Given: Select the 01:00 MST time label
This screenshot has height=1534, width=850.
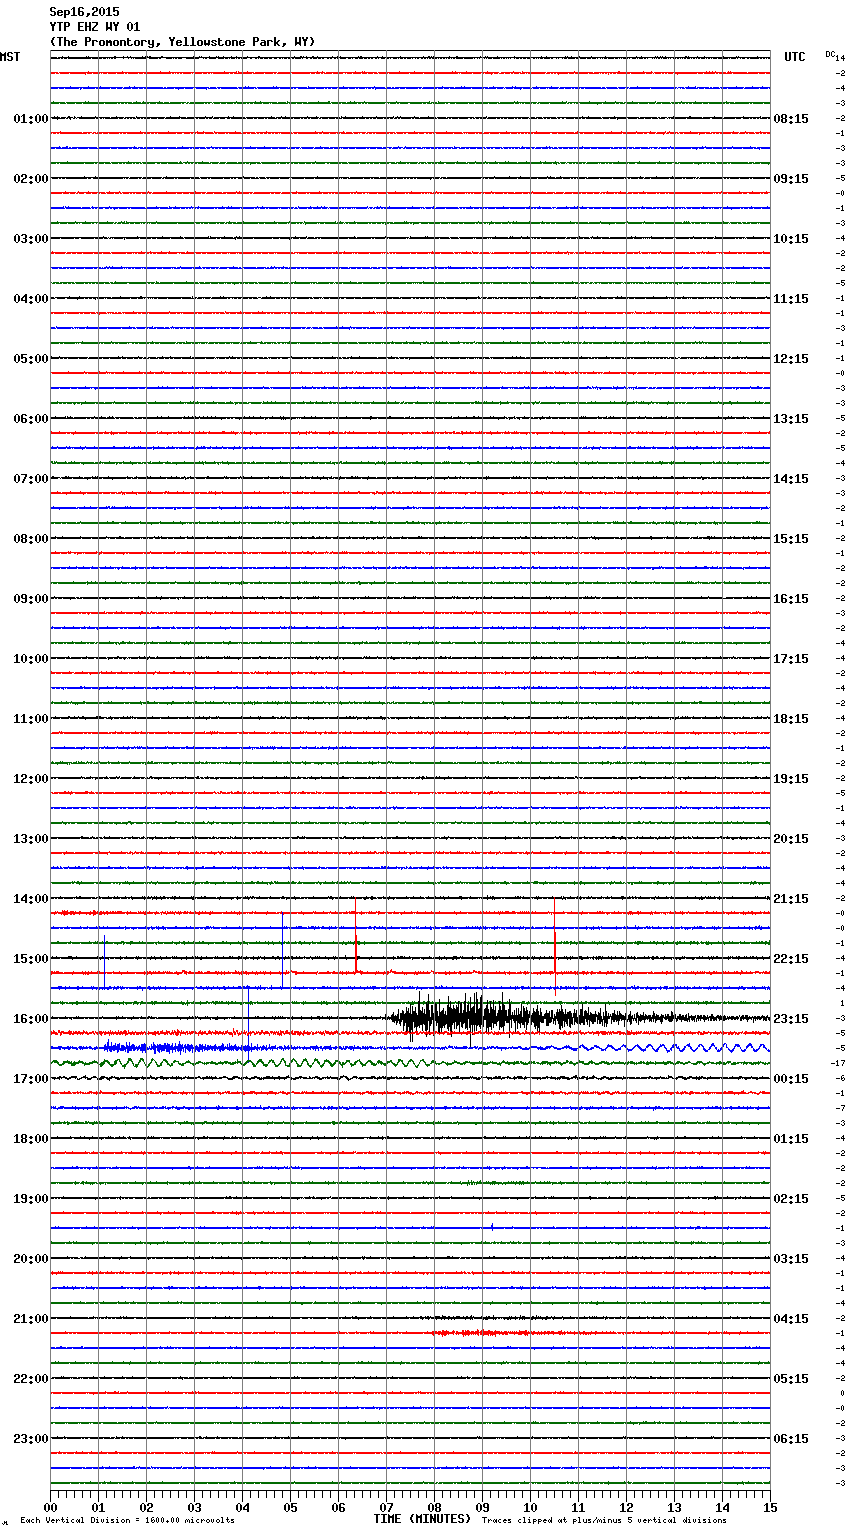Looking at the screenshot, I should 30,119.
